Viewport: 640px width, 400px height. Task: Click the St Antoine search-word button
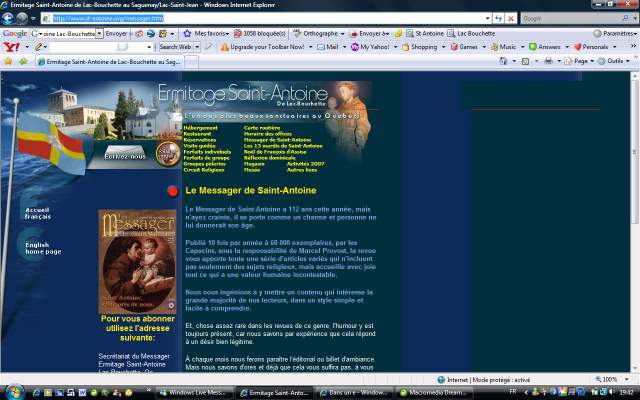point(425,33)
